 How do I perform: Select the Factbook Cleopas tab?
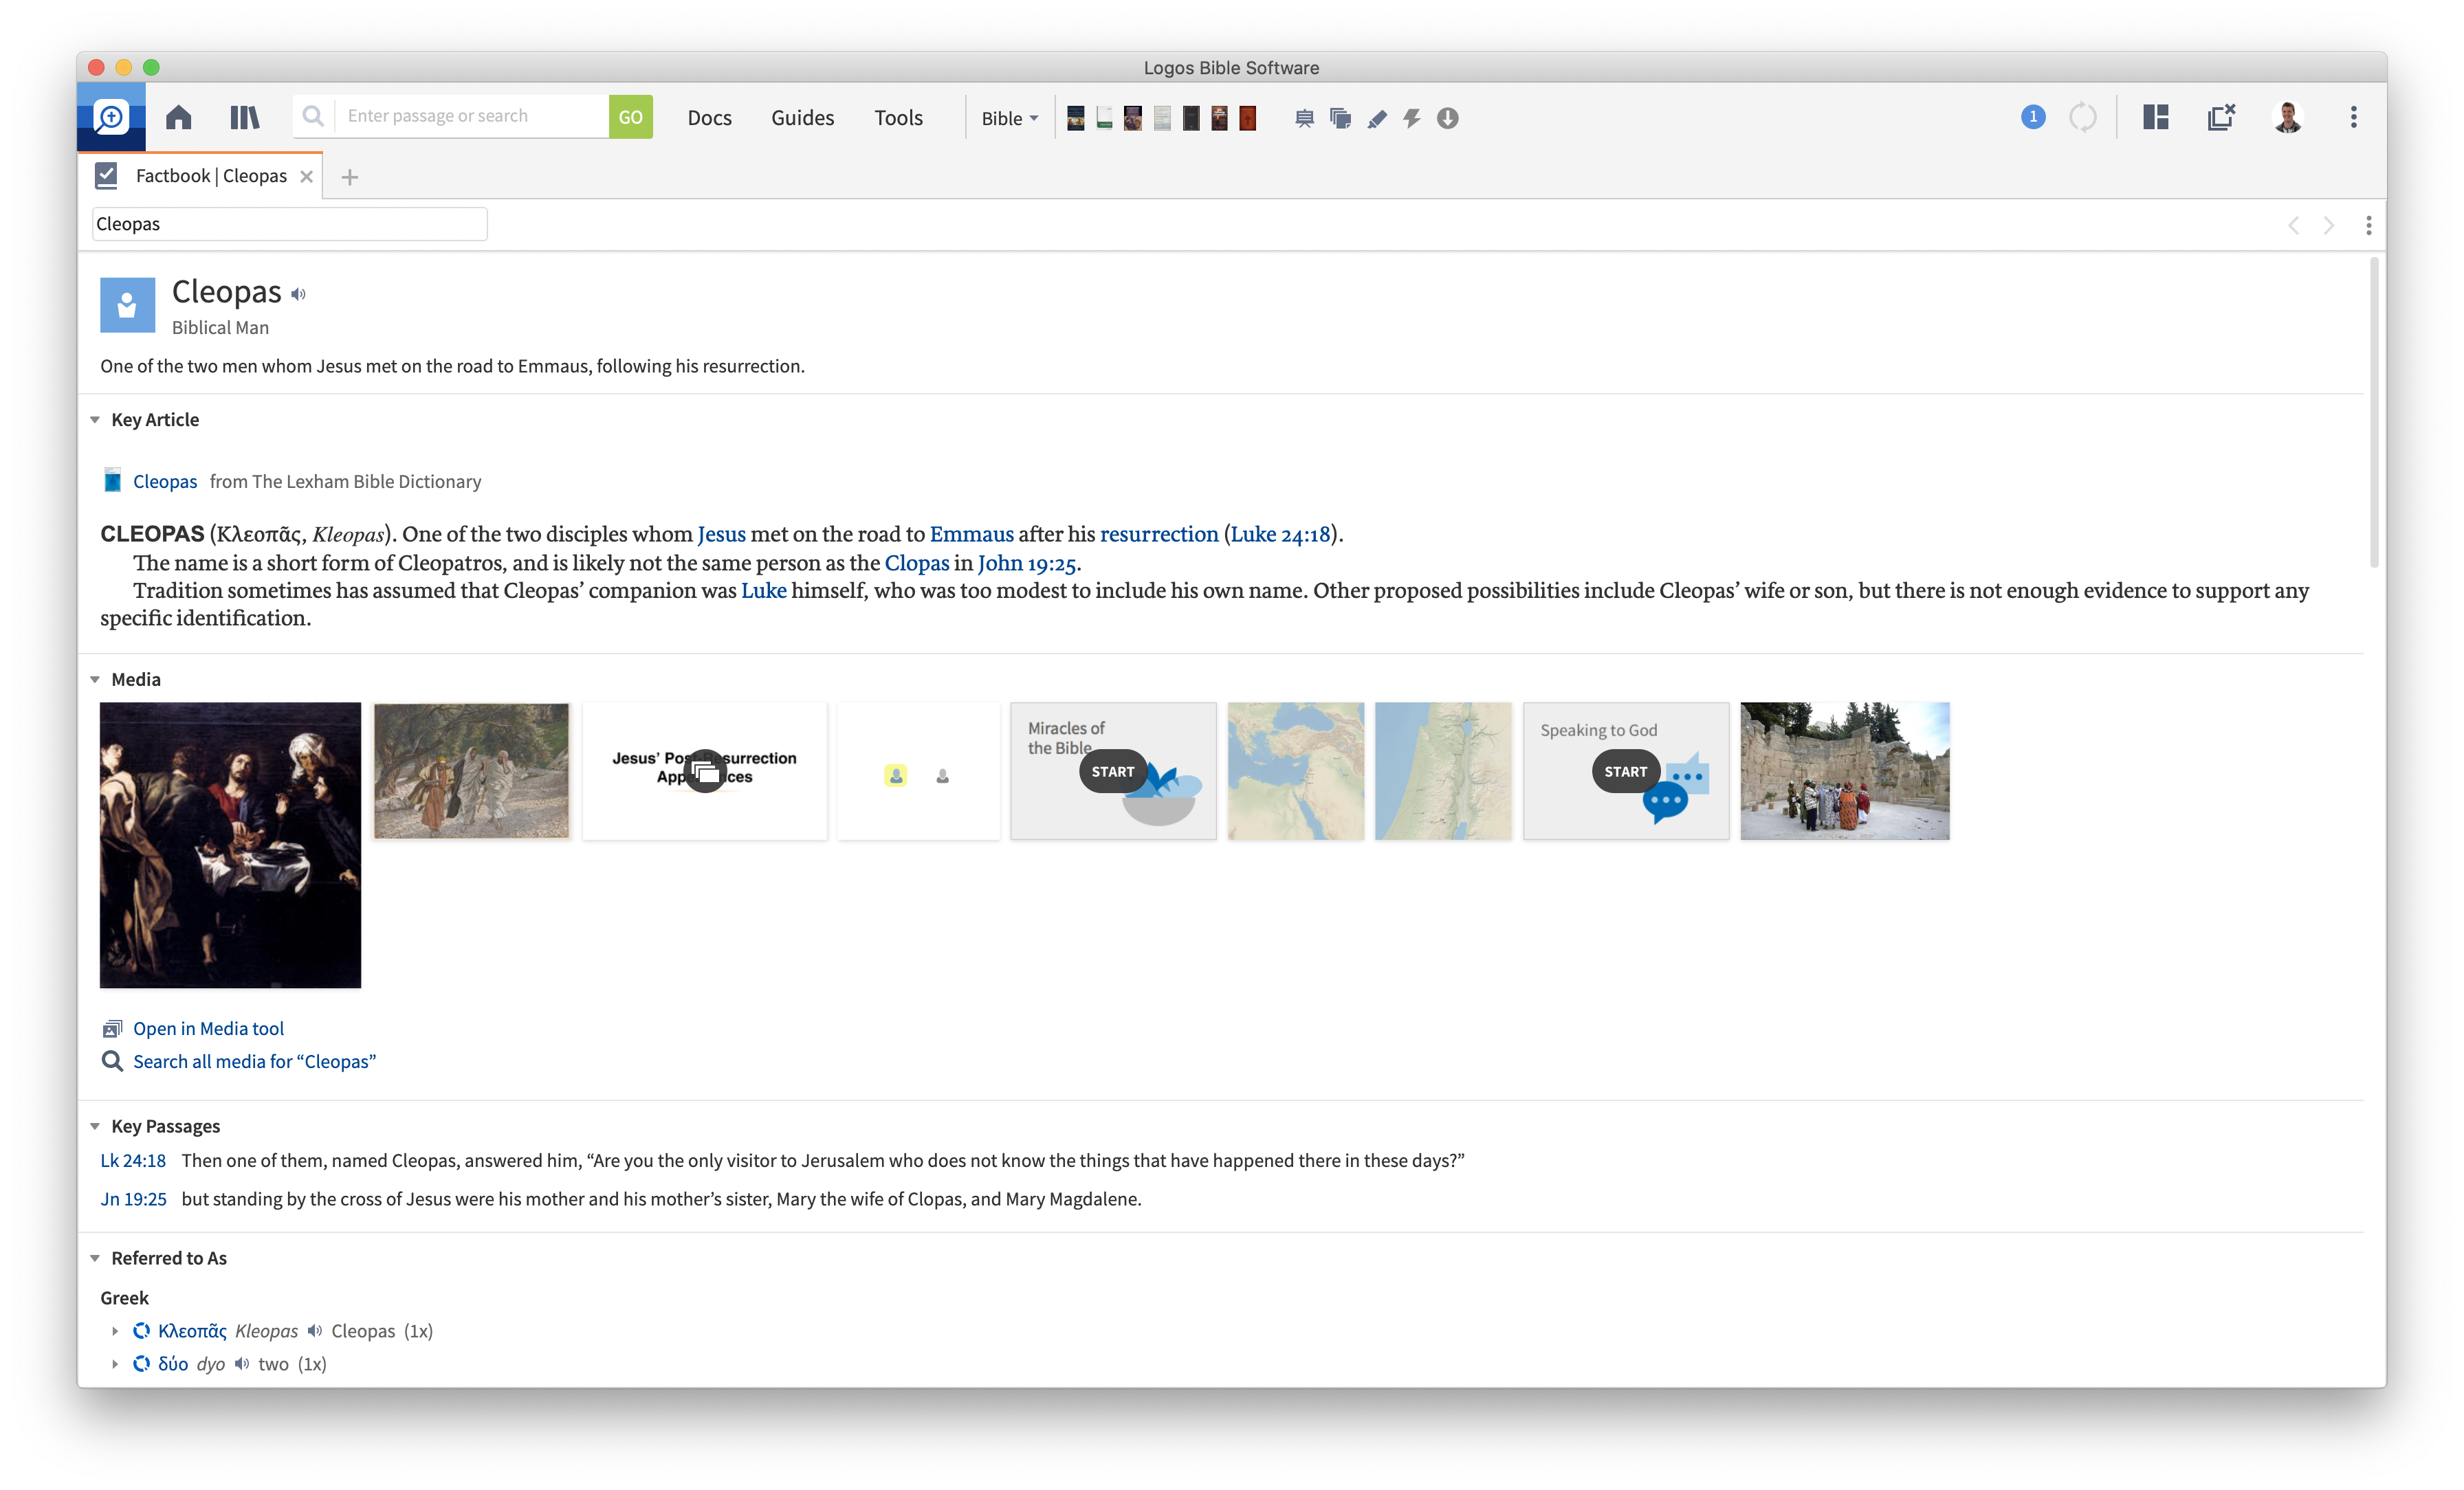[x=210, y=176]
